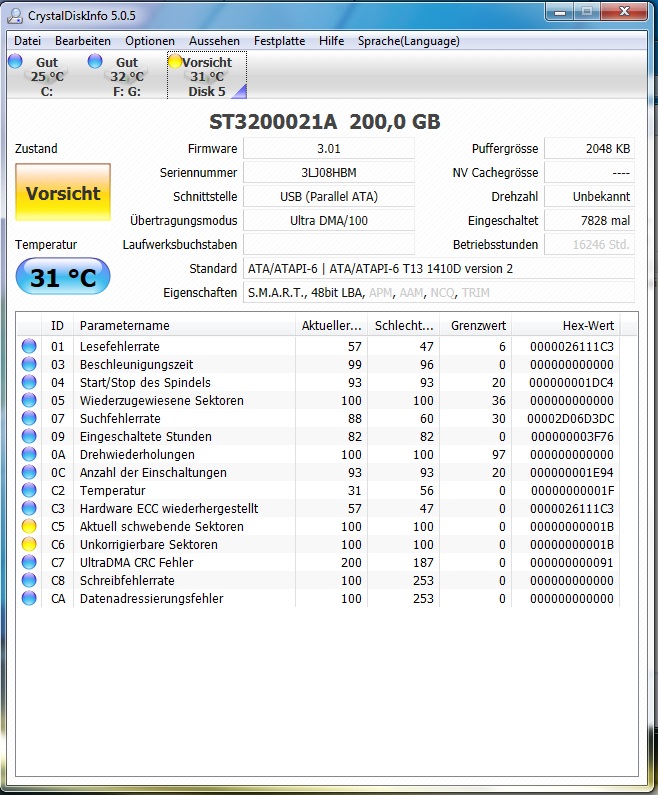Click the yellow icon for Unkorrigierbare Sektoren
Image resolution: width=658 pixels, height=795 pixels.
point(29,544)
